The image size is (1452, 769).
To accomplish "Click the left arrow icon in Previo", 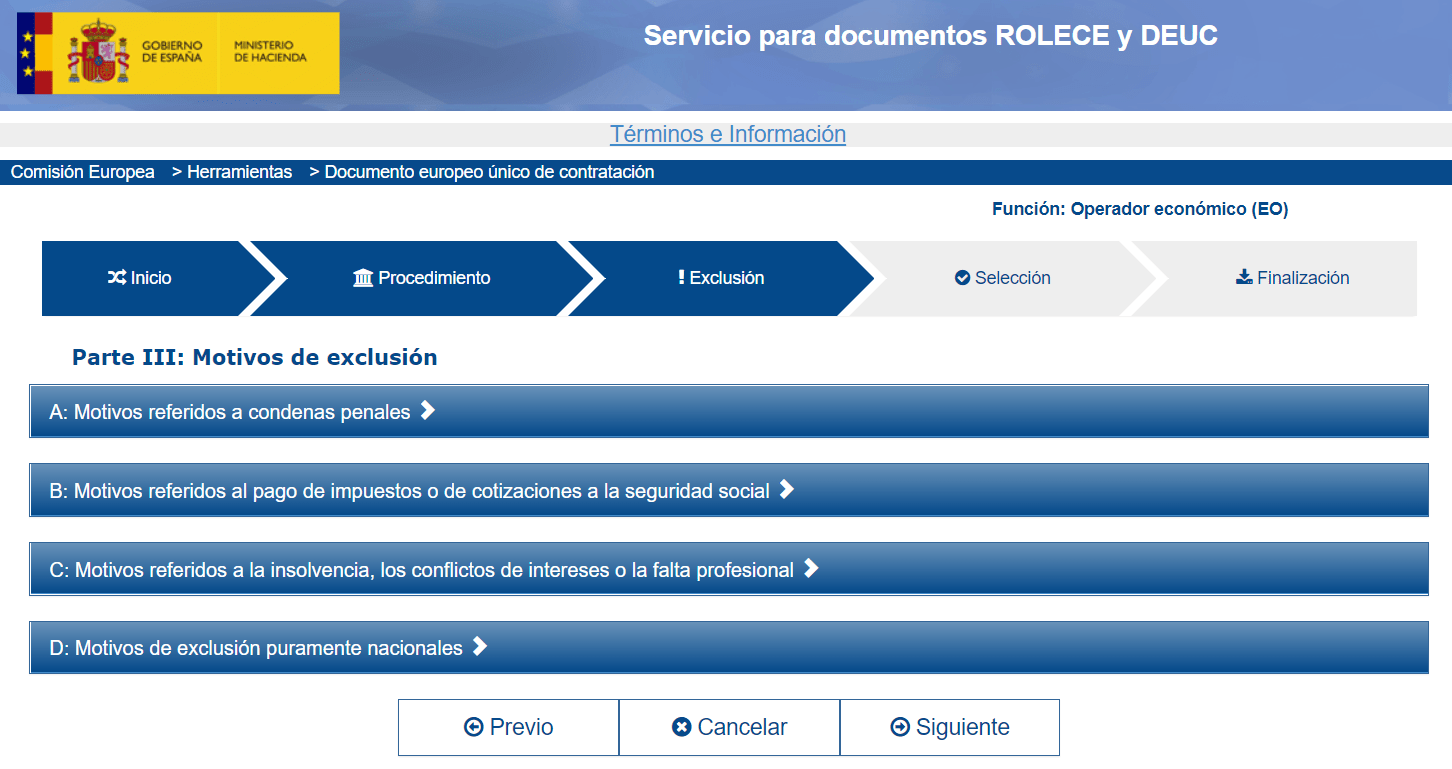I will [474, 727].
